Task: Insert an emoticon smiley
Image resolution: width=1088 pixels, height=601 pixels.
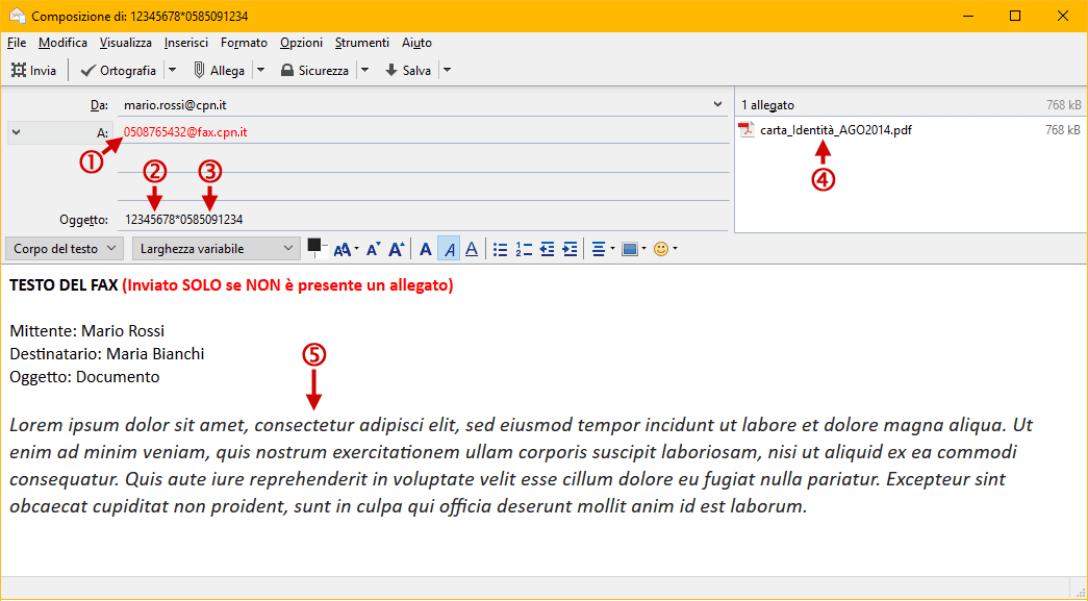Action: pyautogui.click(x=661, y=249)
